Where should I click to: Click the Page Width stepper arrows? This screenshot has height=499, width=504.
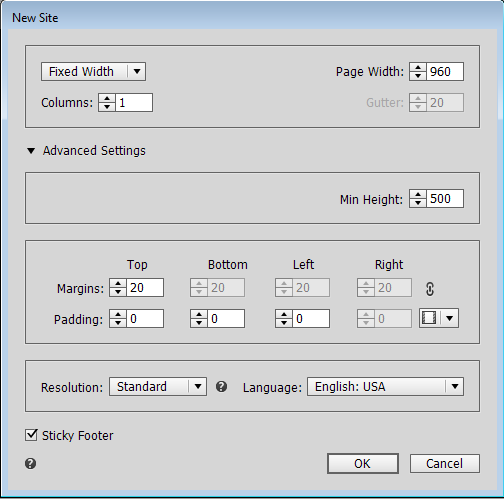tap(418, 71)
